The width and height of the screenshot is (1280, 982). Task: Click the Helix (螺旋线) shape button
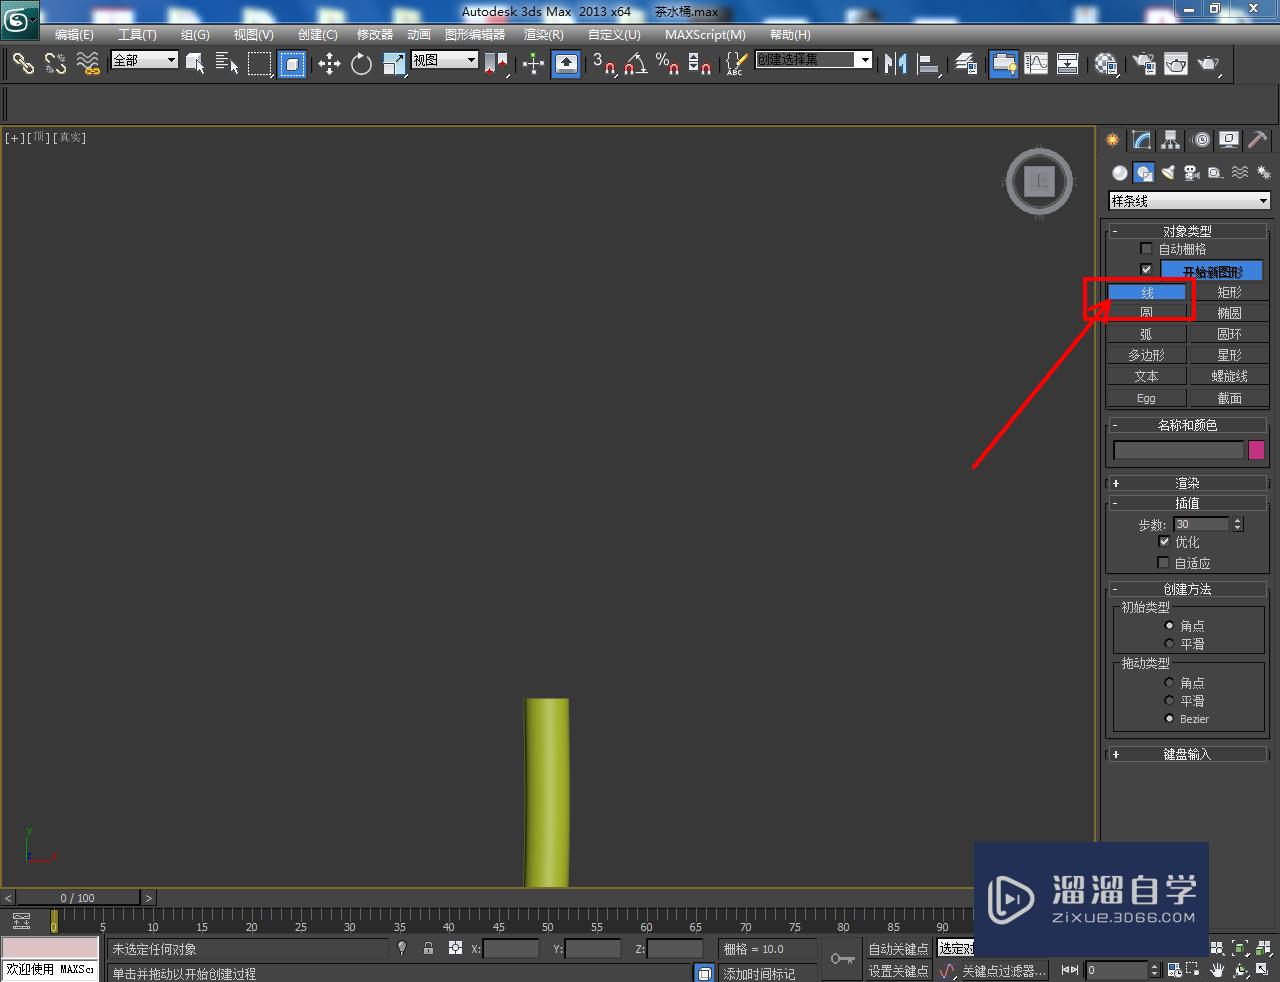click(1229, 376)
